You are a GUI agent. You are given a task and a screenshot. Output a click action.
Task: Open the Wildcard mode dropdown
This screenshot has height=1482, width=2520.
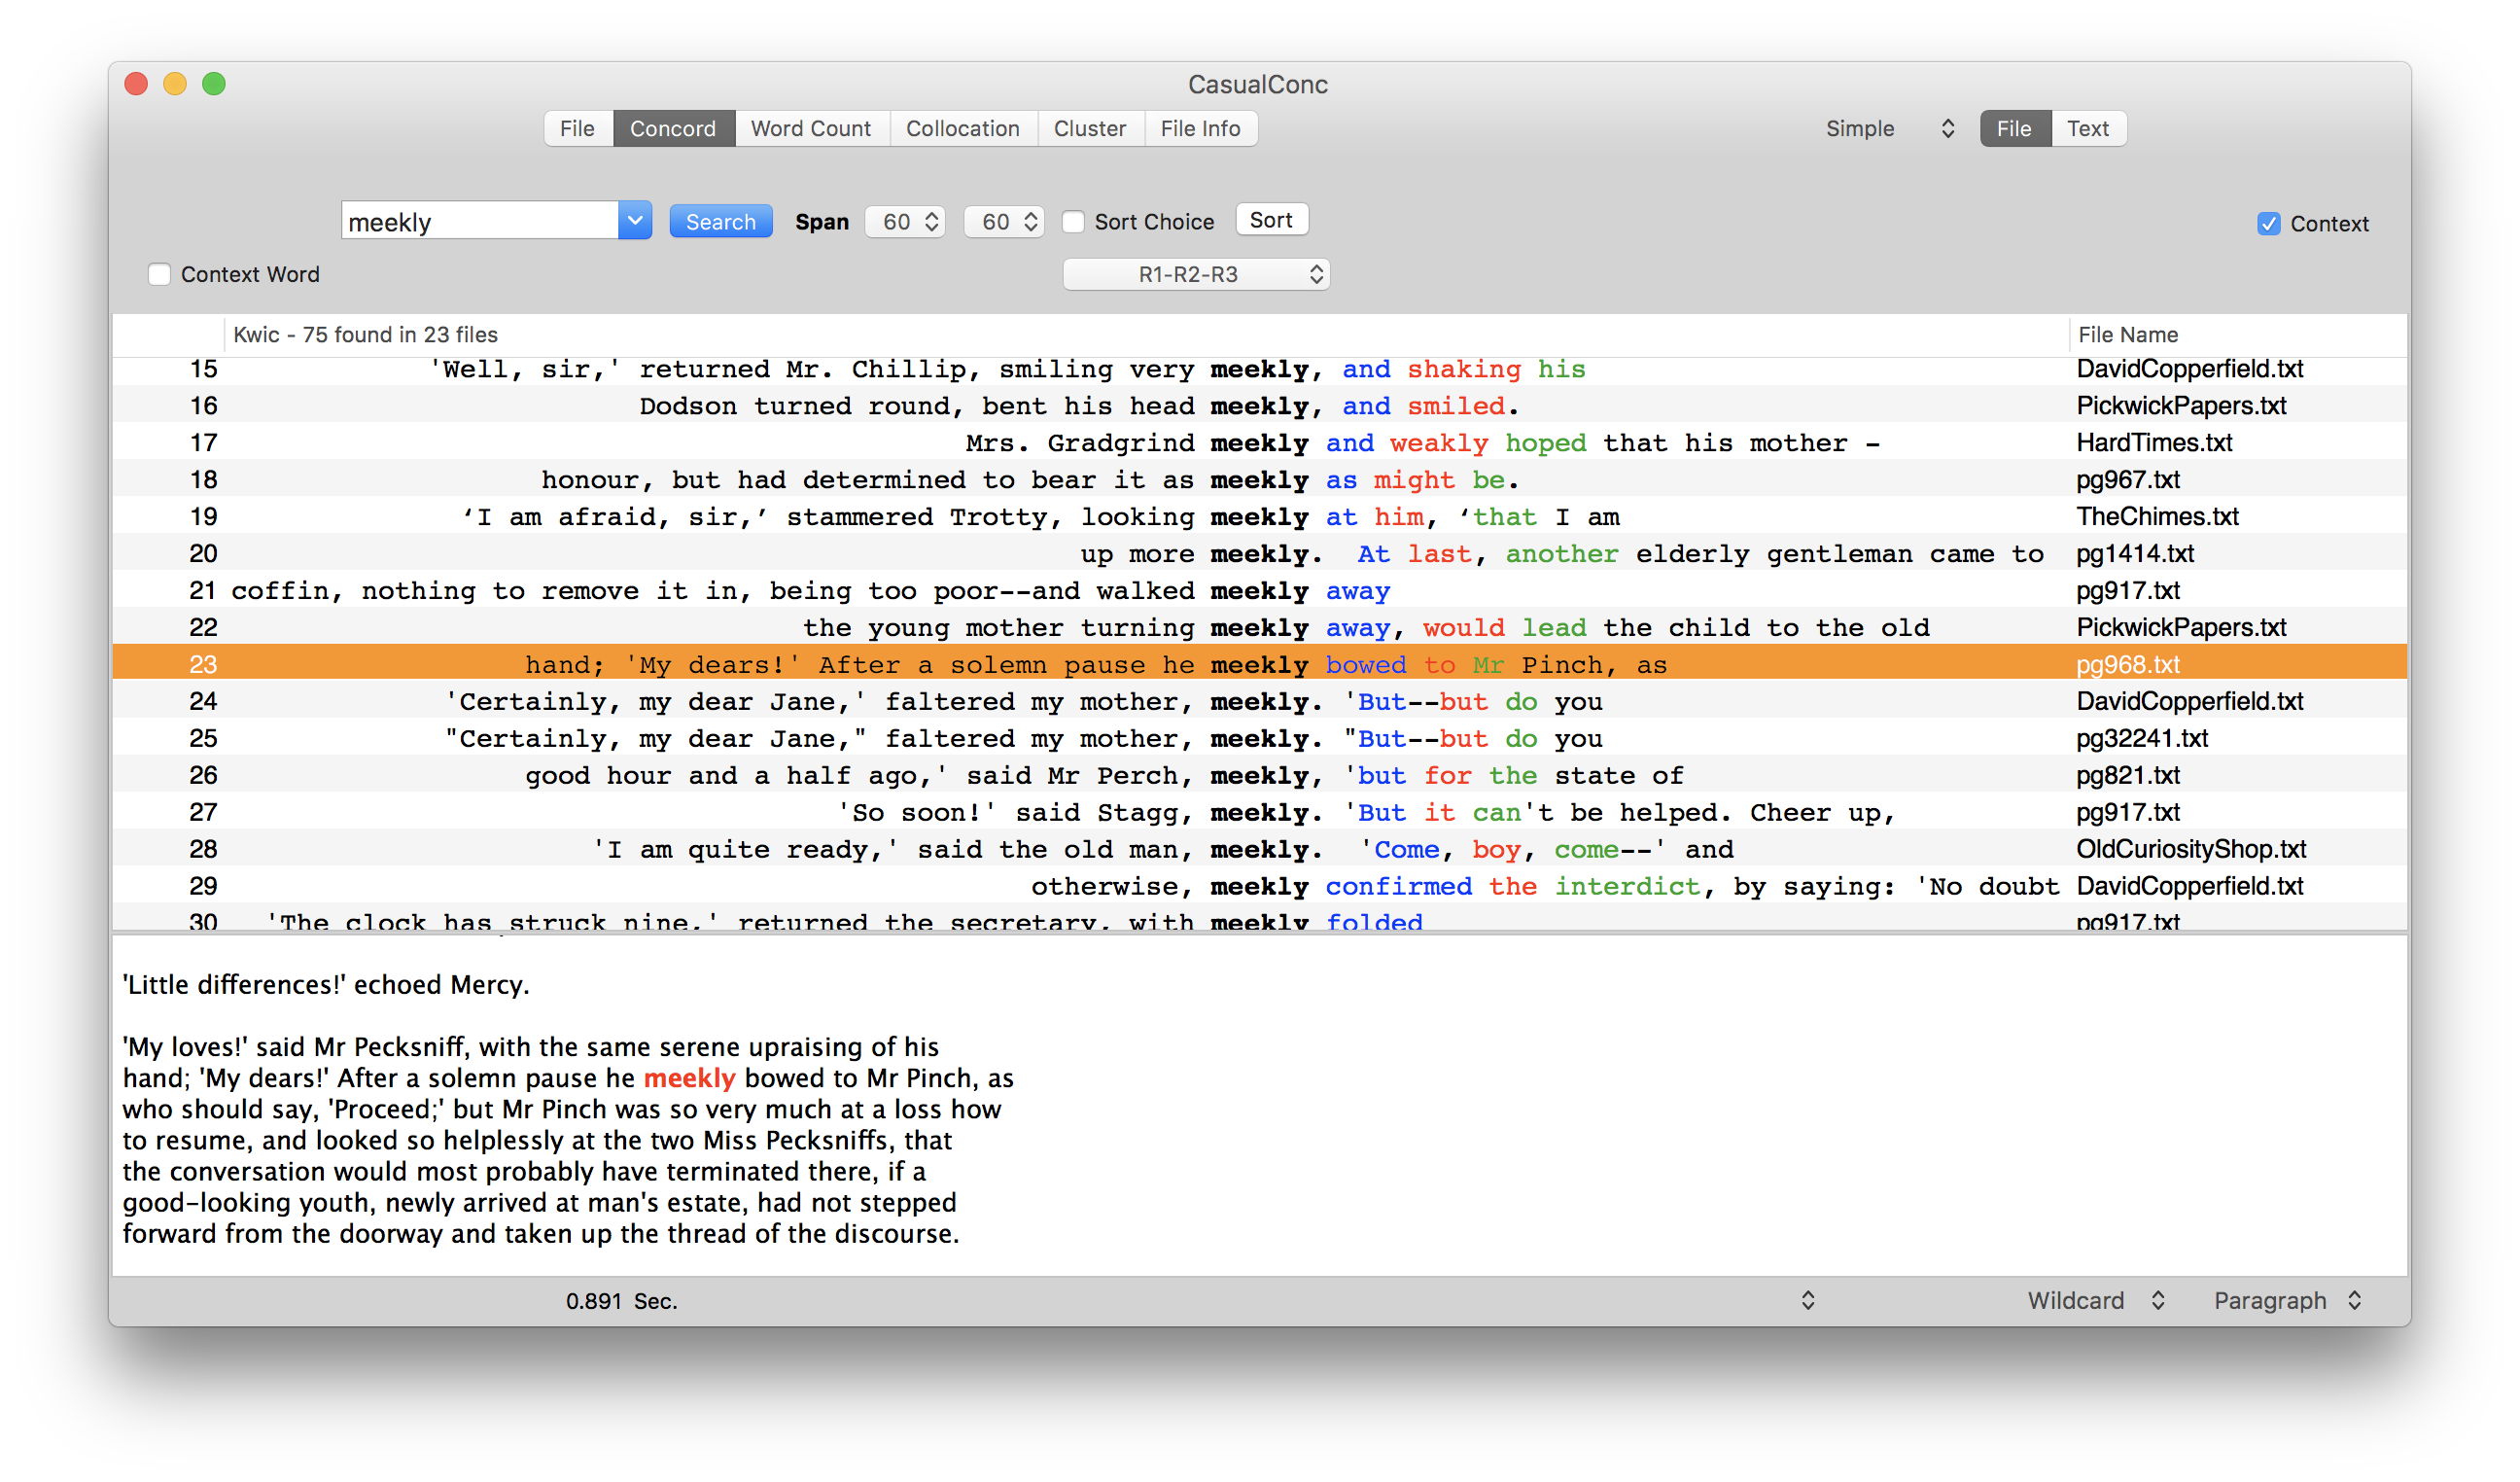pos(2096,1301)
